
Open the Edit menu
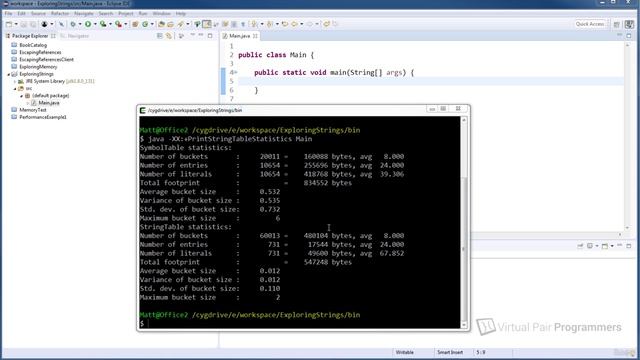[x=21, y=13]
